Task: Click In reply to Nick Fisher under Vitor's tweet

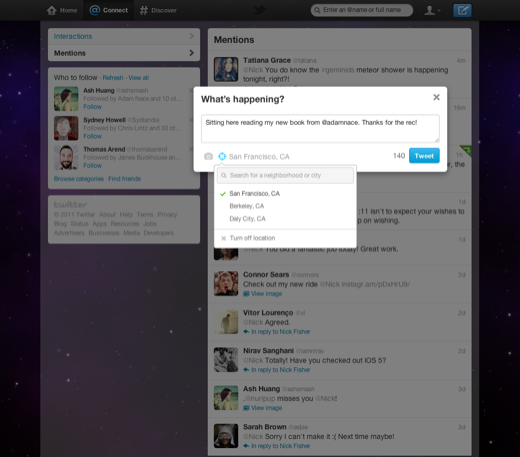Action: [x=277, y=332]
